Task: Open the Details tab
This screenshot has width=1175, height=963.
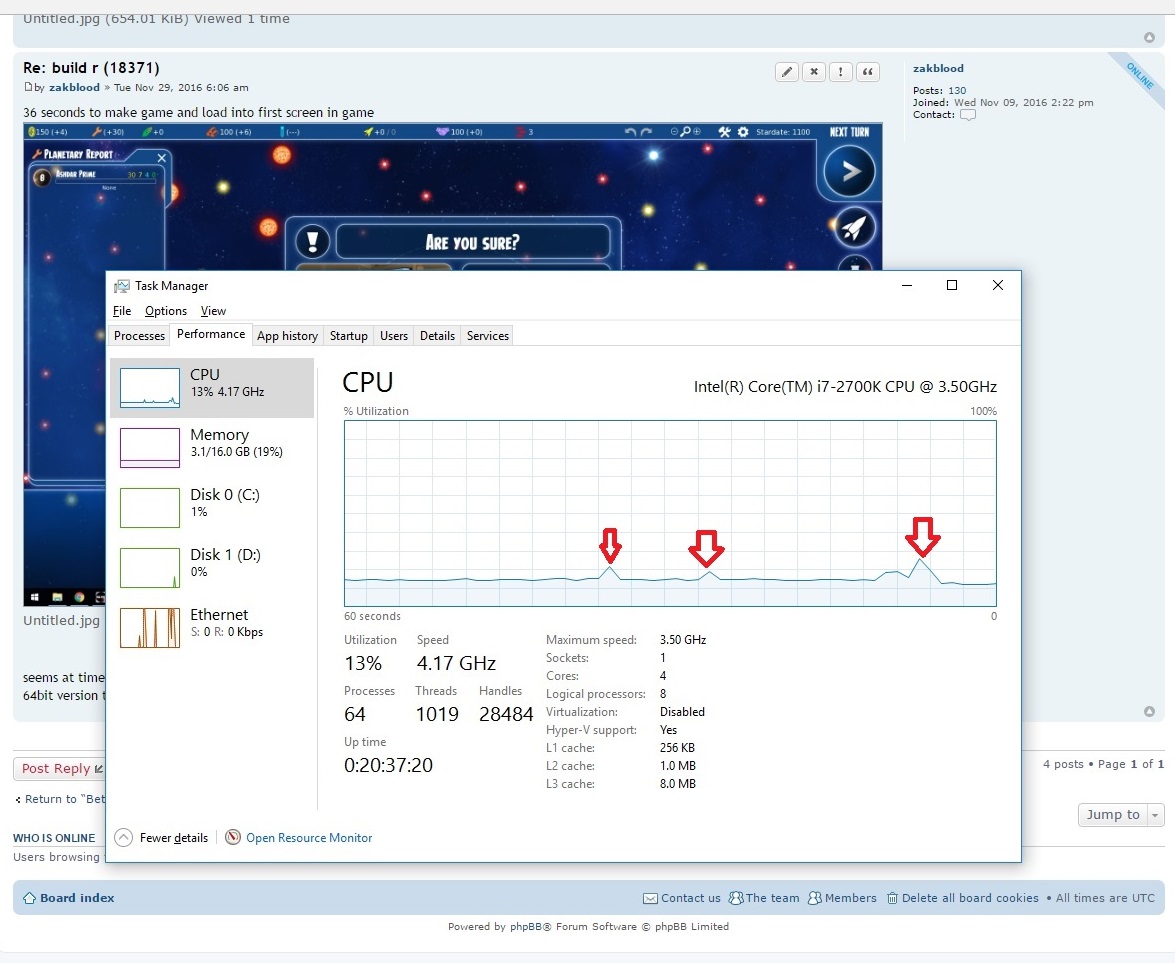Action: 437,336
